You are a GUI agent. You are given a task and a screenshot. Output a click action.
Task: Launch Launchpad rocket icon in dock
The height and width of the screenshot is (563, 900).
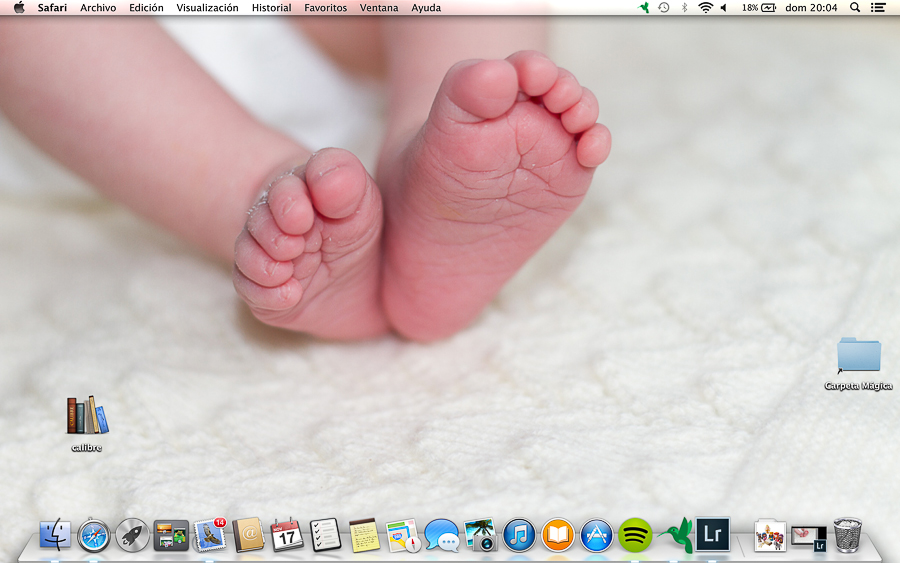[x=132, y=535]
